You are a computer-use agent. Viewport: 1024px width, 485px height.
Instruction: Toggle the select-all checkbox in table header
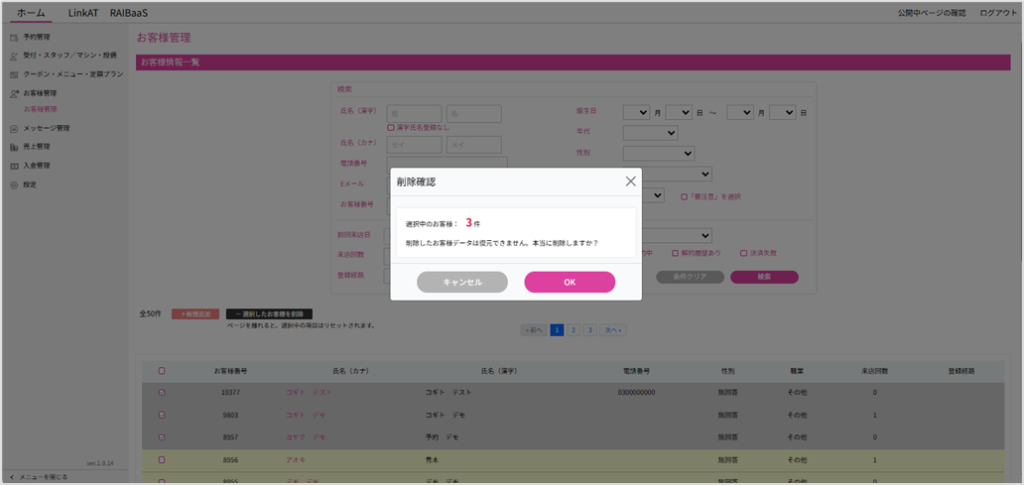[x=162, y=371]
